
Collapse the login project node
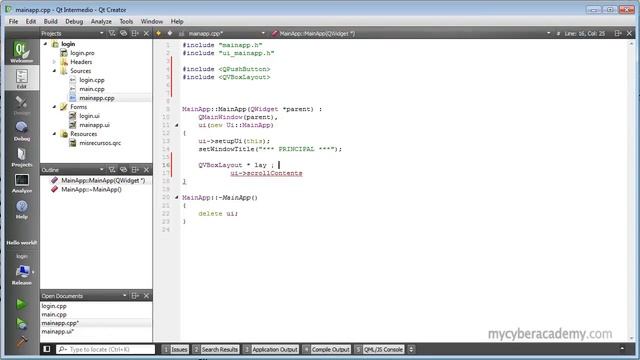(x=46, y=44)
